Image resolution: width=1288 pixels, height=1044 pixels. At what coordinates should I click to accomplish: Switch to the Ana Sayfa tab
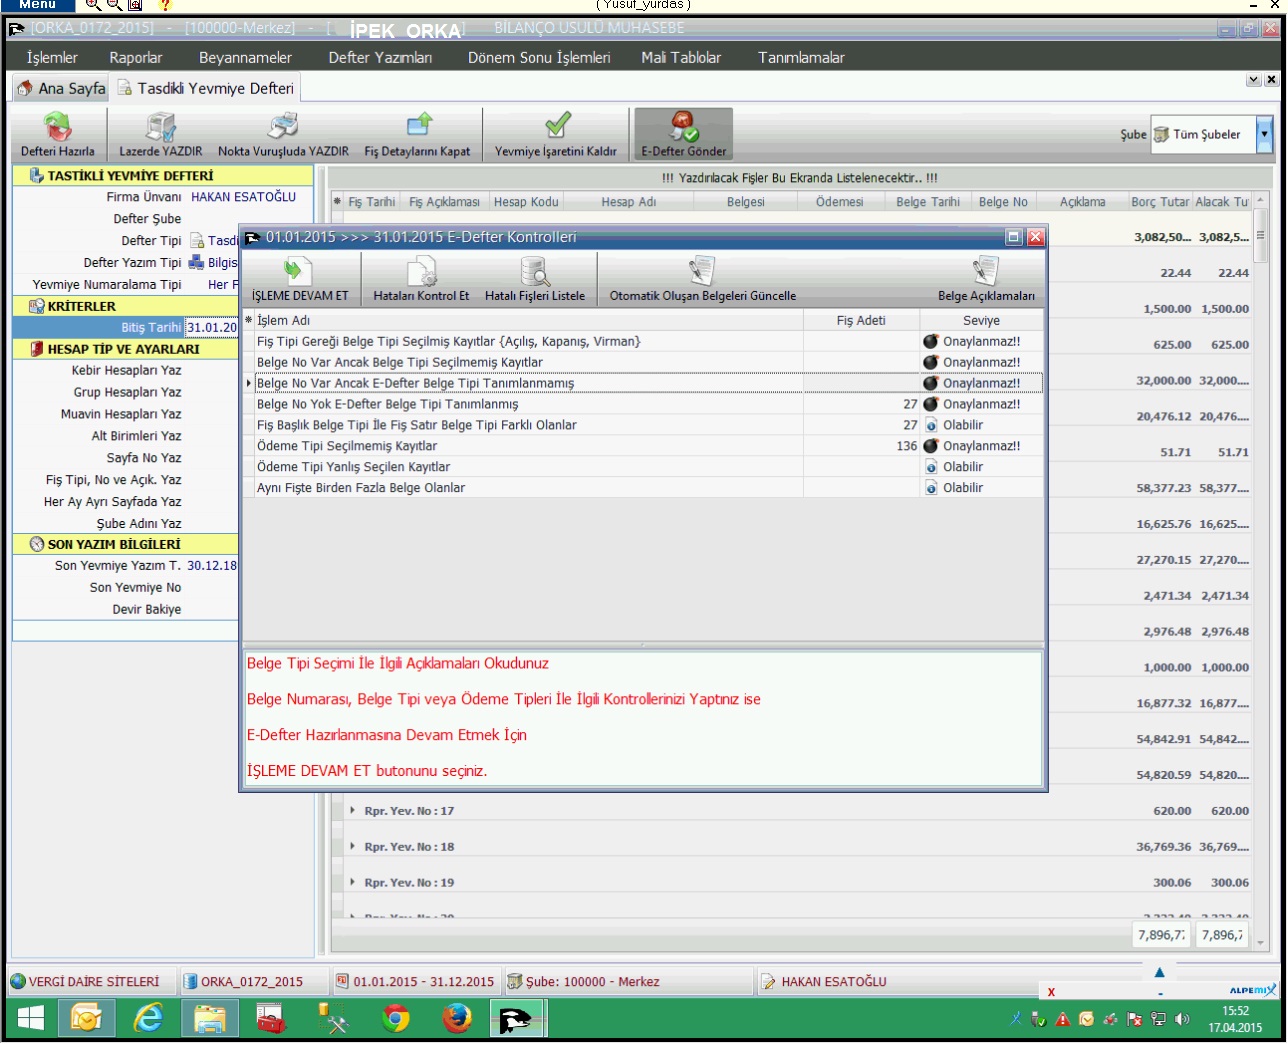[x=61, y=88]
